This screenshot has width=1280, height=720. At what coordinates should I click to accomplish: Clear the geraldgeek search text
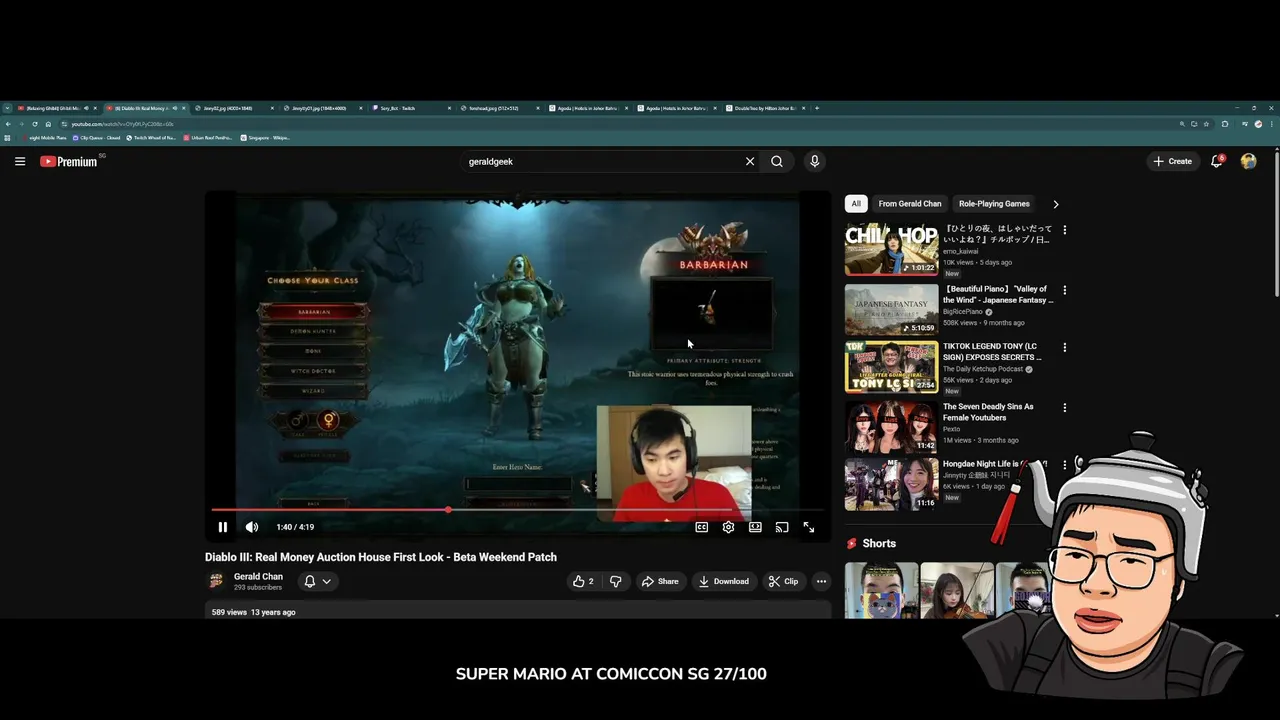(750, 161)
